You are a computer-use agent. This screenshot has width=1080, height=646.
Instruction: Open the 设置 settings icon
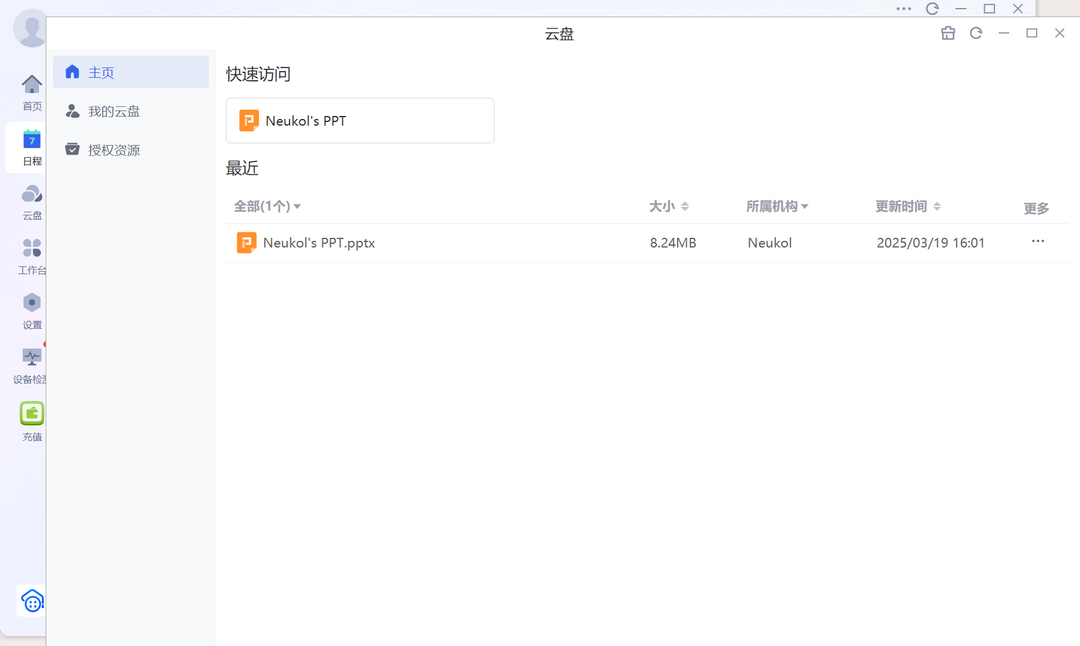click(31, 310)
